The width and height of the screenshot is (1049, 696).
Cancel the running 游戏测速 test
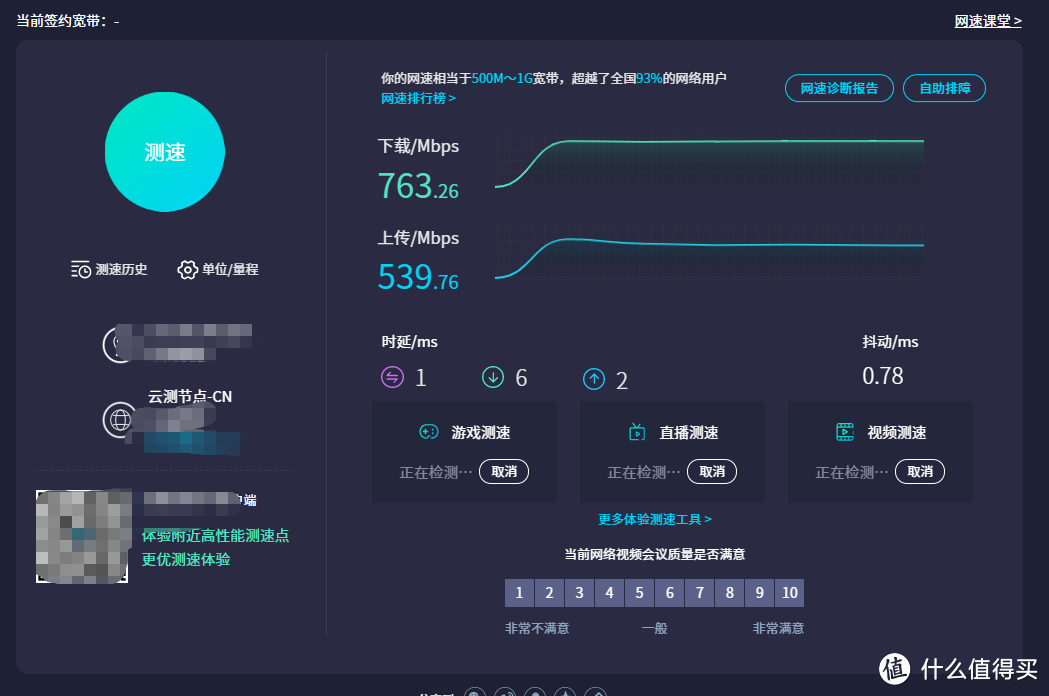coord(503,471)
